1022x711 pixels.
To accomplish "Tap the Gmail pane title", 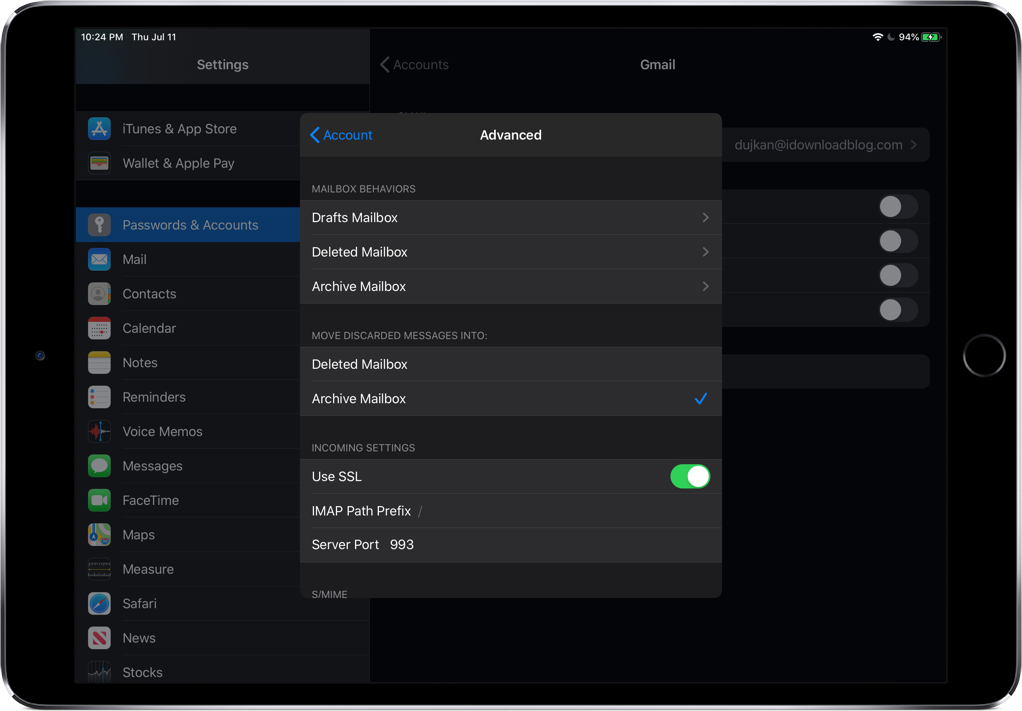I will 658,65.
